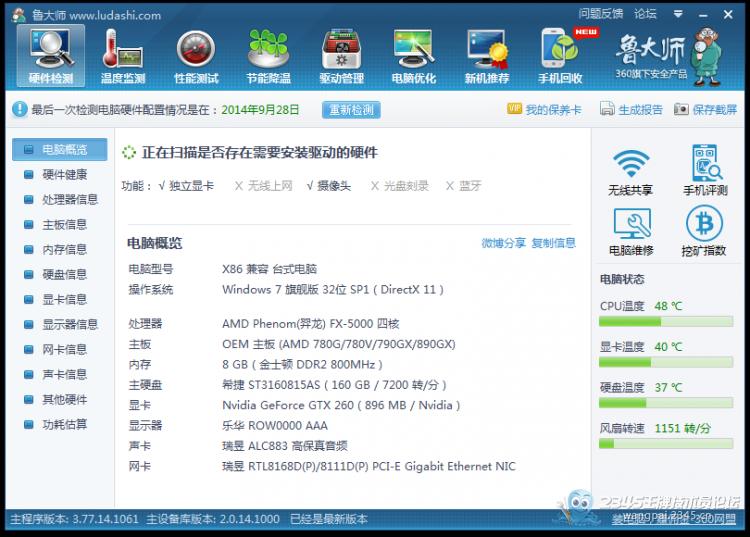
Task: Click the 电脑维修 repair icon
Action: tap(630, 231)
